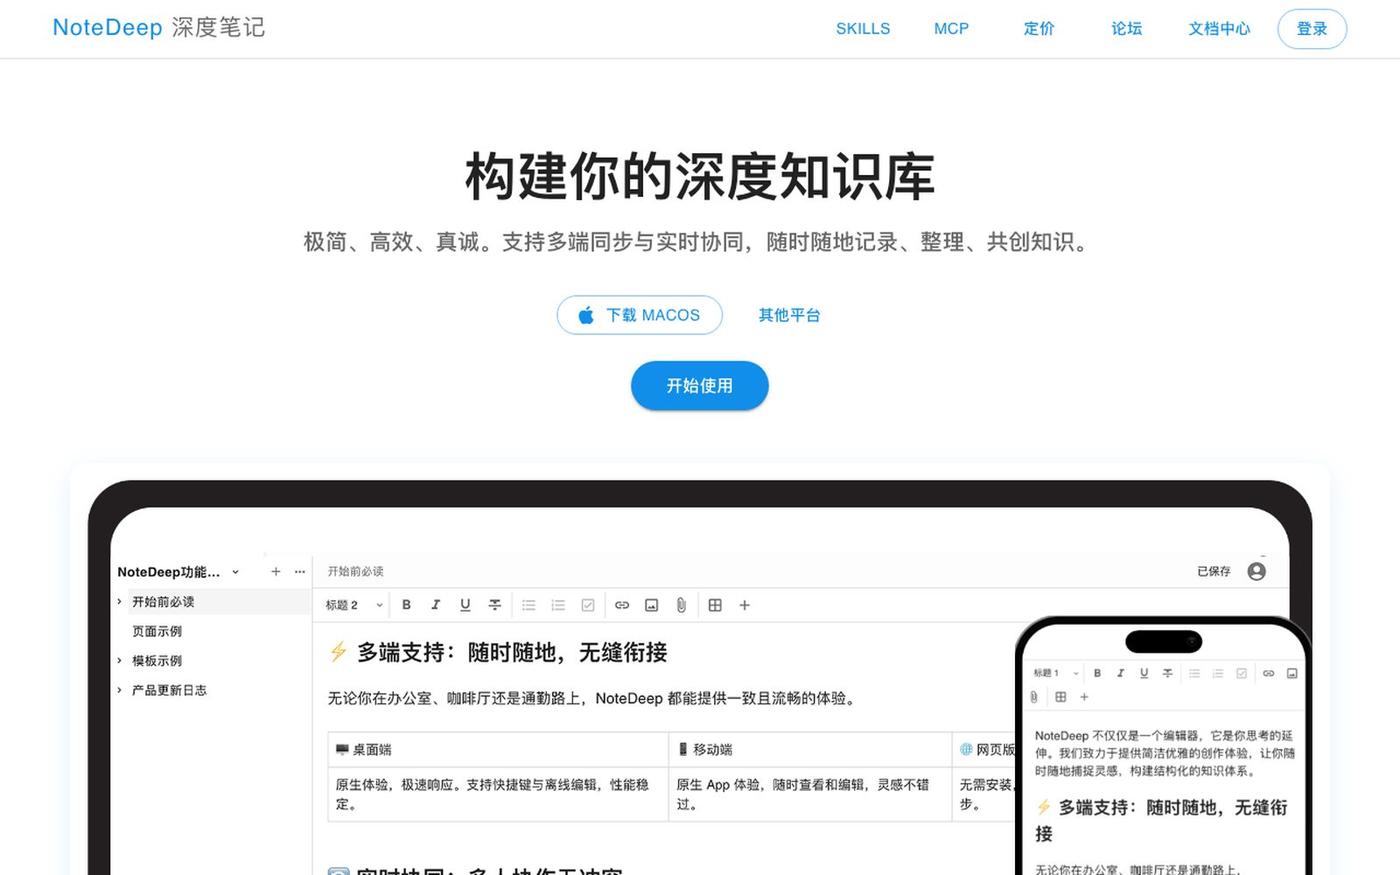Click the 桌面端 table header cell
Screen dimensions: 1400x875
[498, 749]
